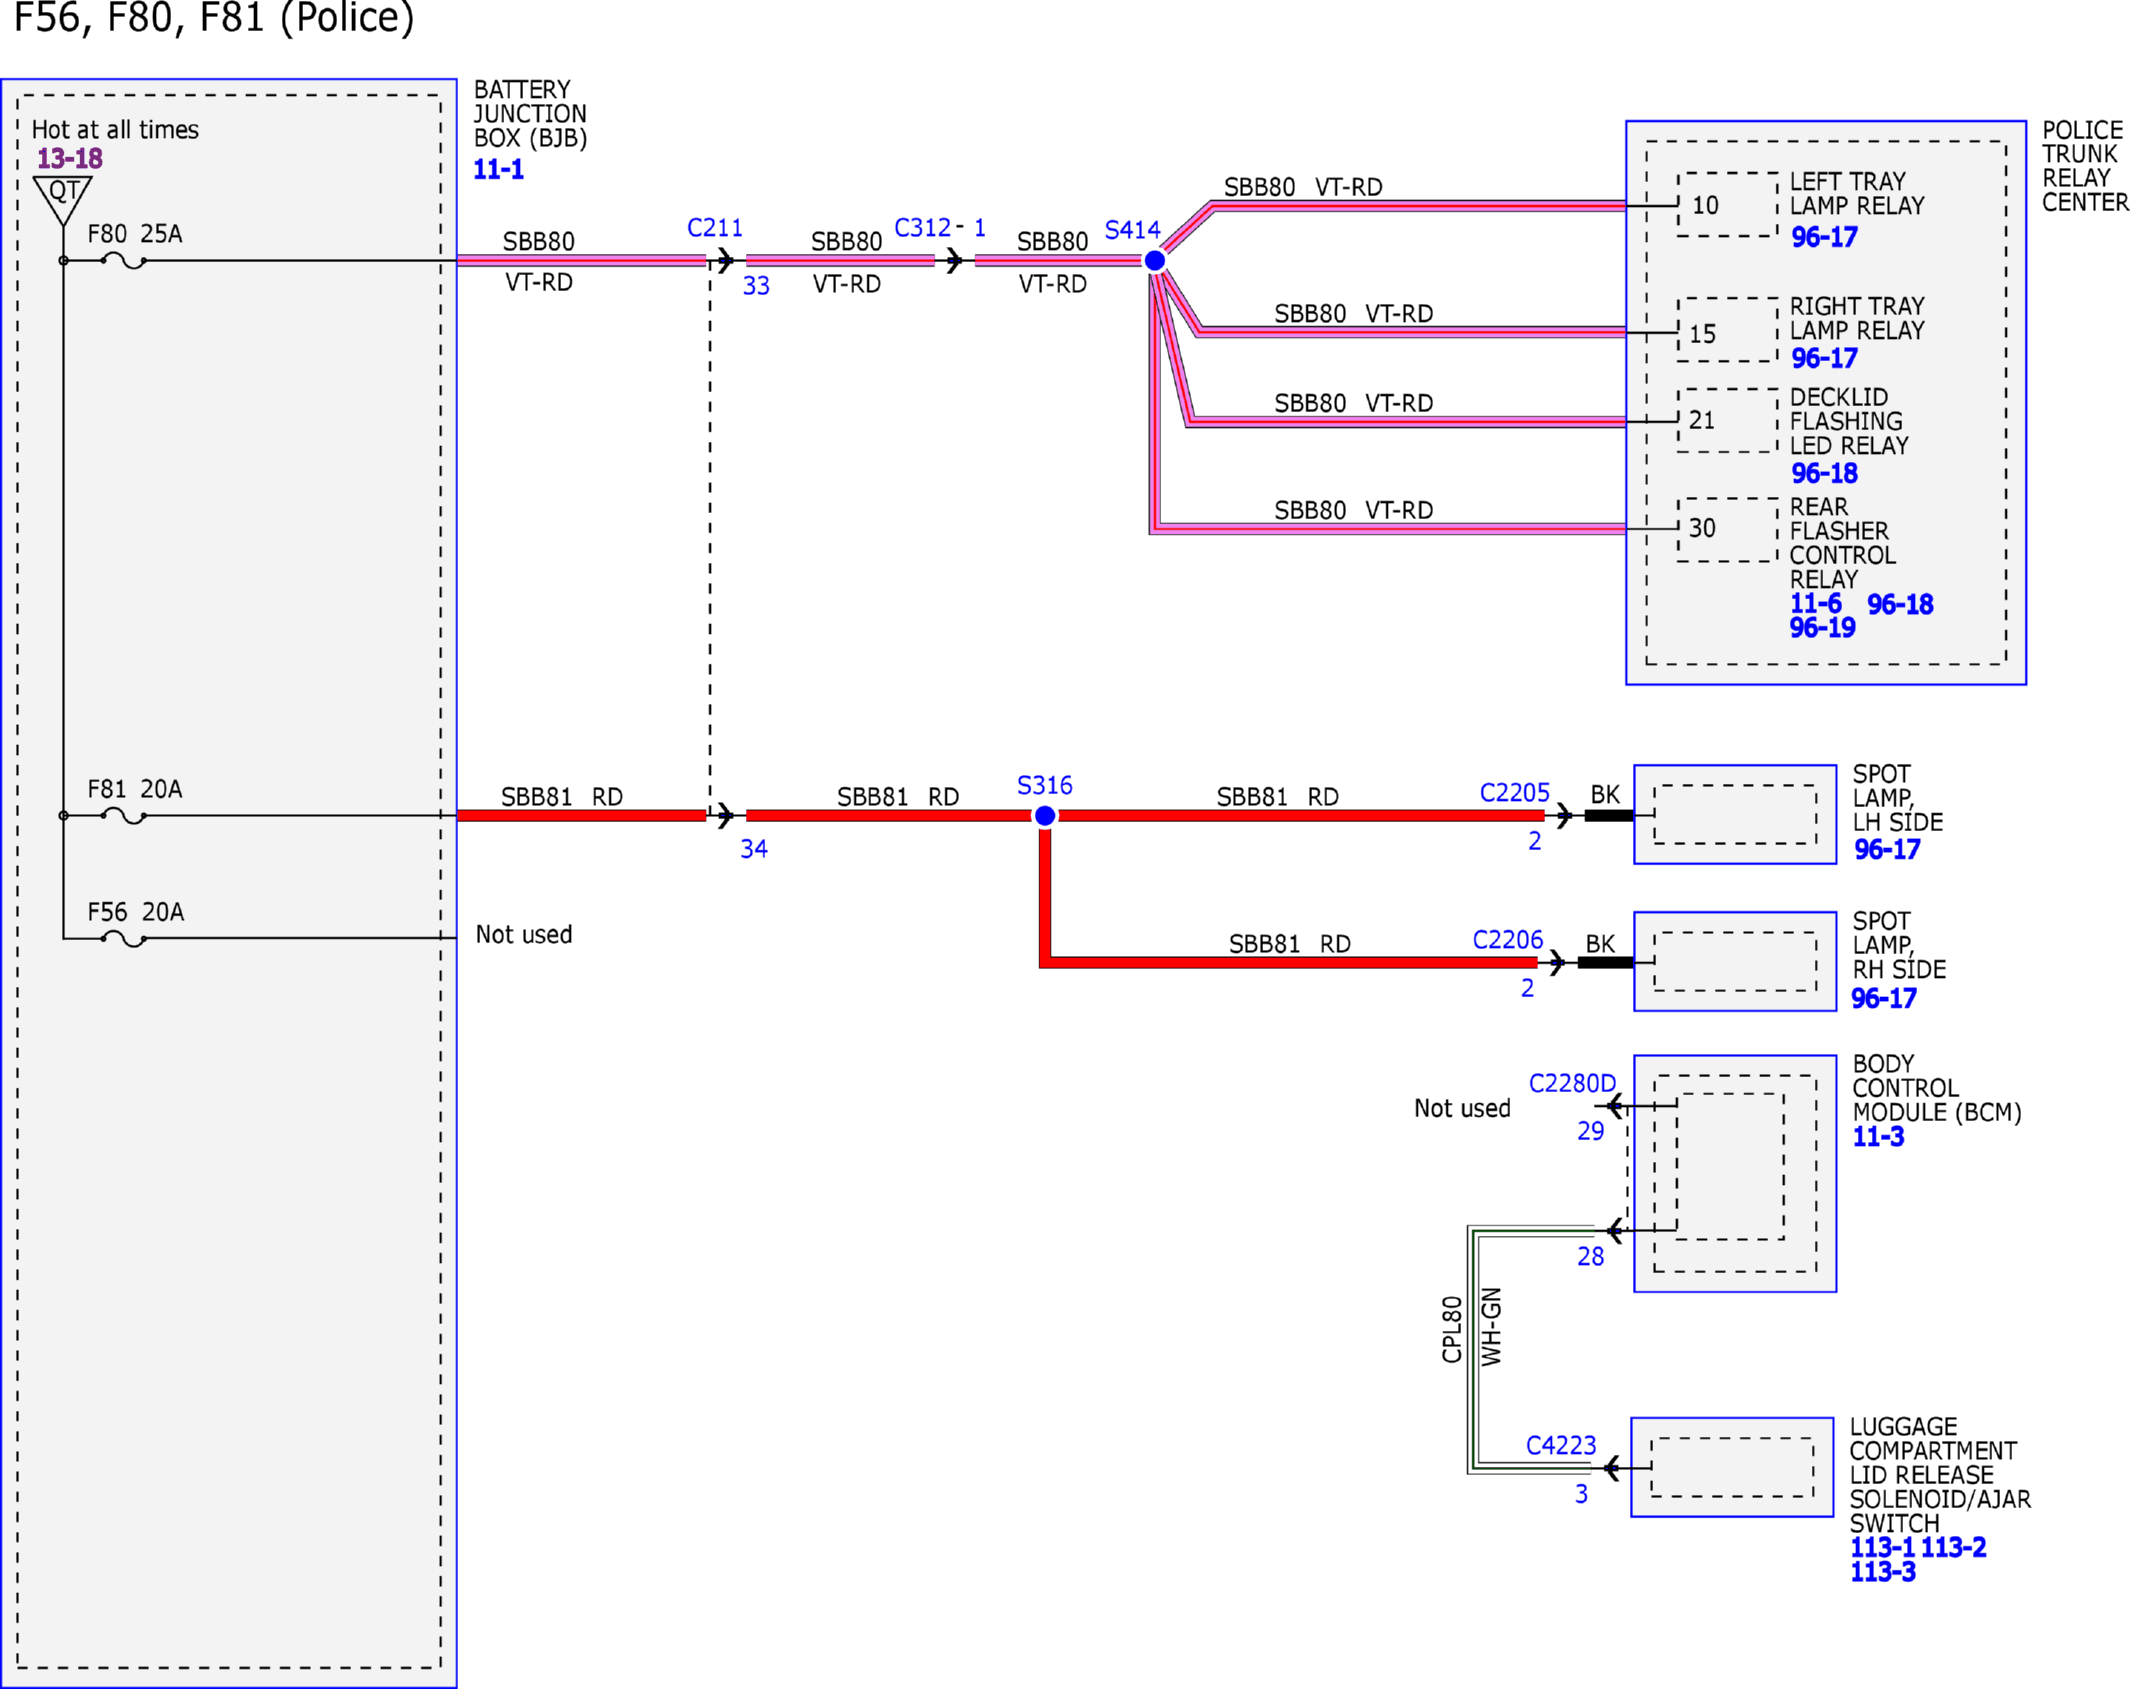Screen dimensions: 2130x1689
Task: Select relay 30 box in trunk relay center
Action: pyautogui.click(x=1727, y=529)
